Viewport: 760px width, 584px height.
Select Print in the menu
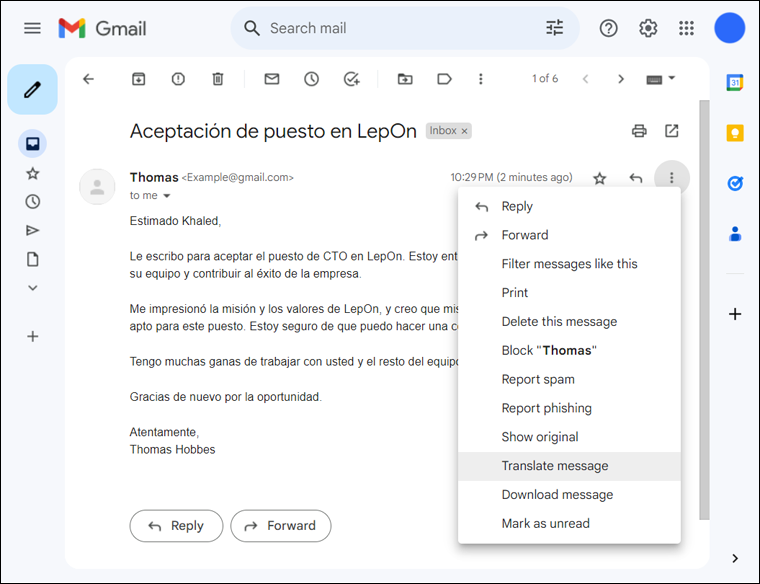click(x=569, y=293)
